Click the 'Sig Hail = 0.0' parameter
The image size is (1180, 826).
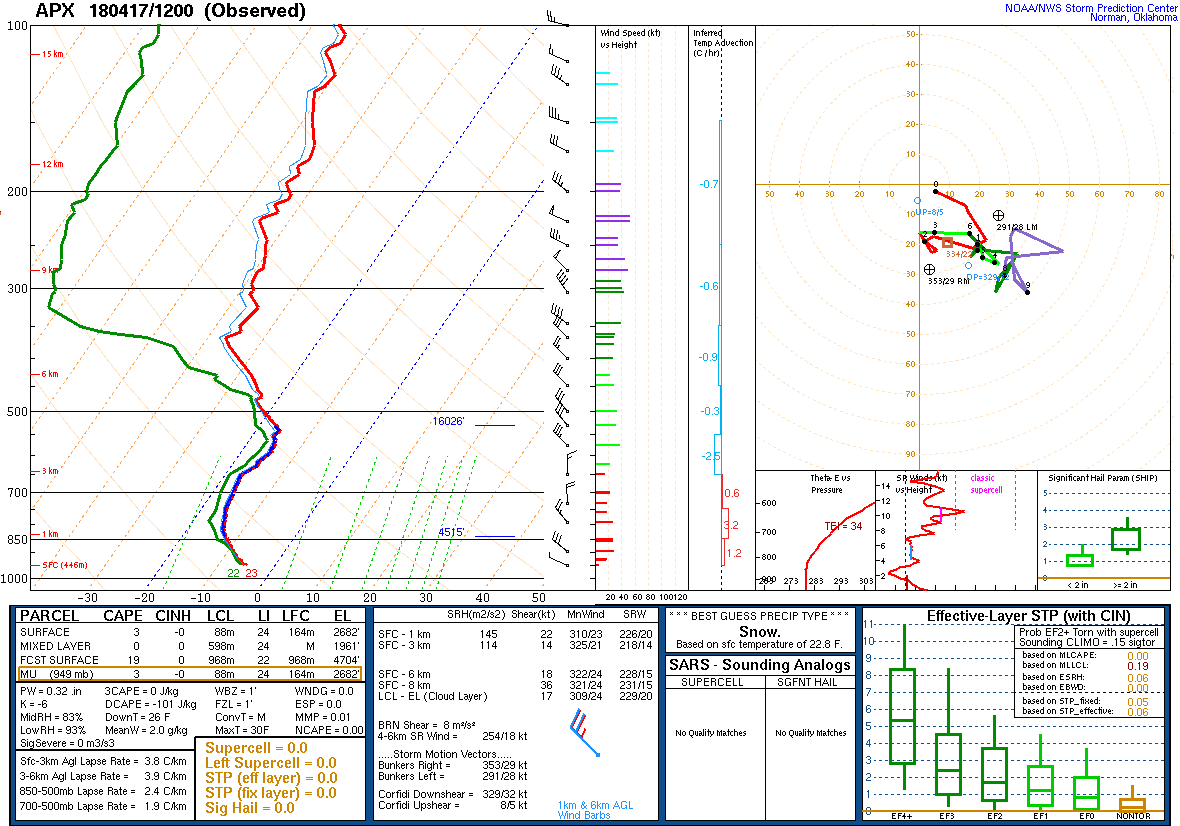point(250,808)
